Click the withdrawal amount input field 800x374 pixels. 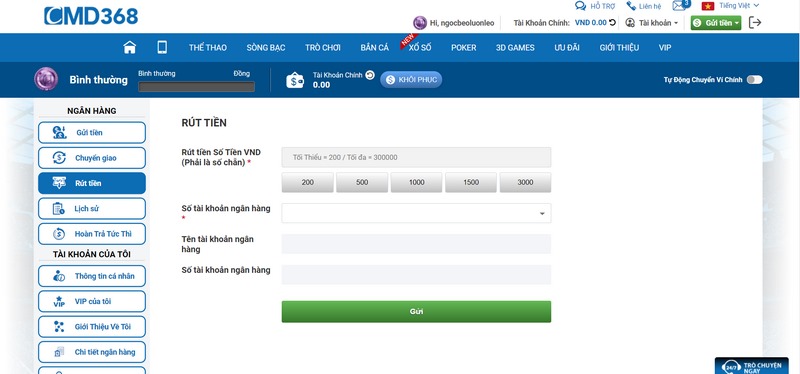tap(416, 157)
